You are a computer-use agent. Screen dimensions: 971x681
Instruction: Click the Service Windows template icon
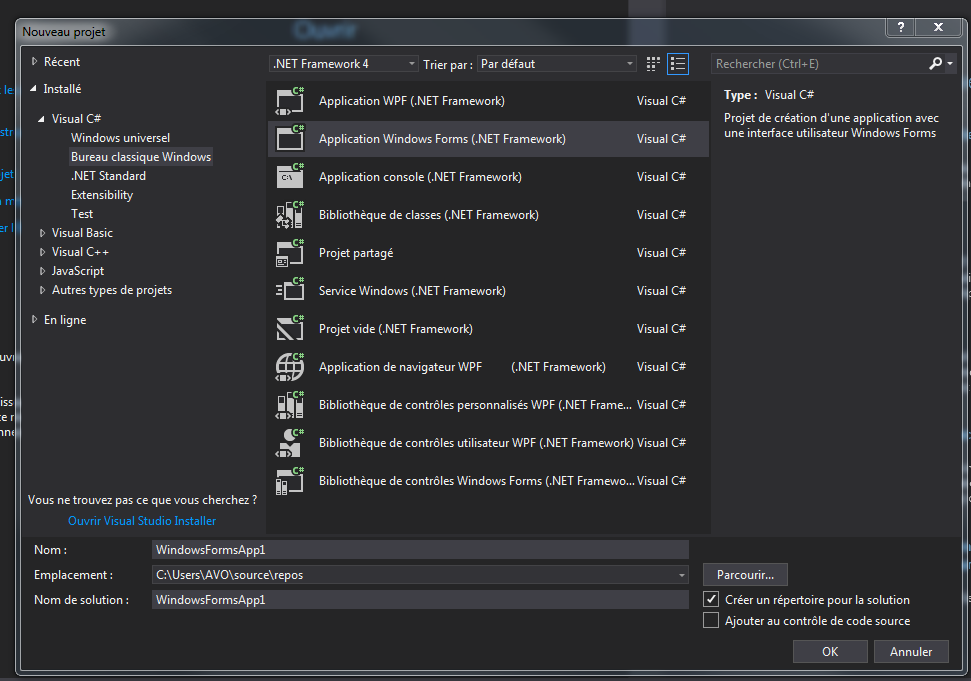click(x=290, y=290)
